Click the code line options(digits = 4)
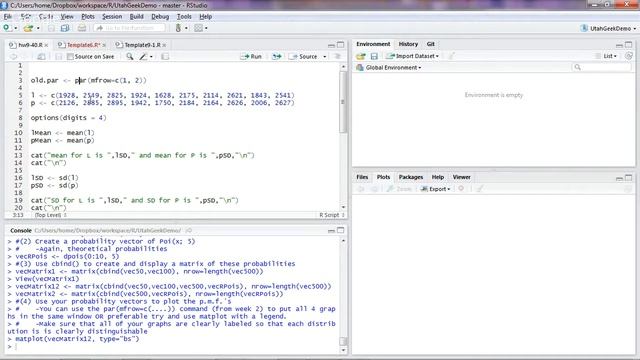Viewport: 640px width, 360px height. pyautogui.click(x=68, y=118)
